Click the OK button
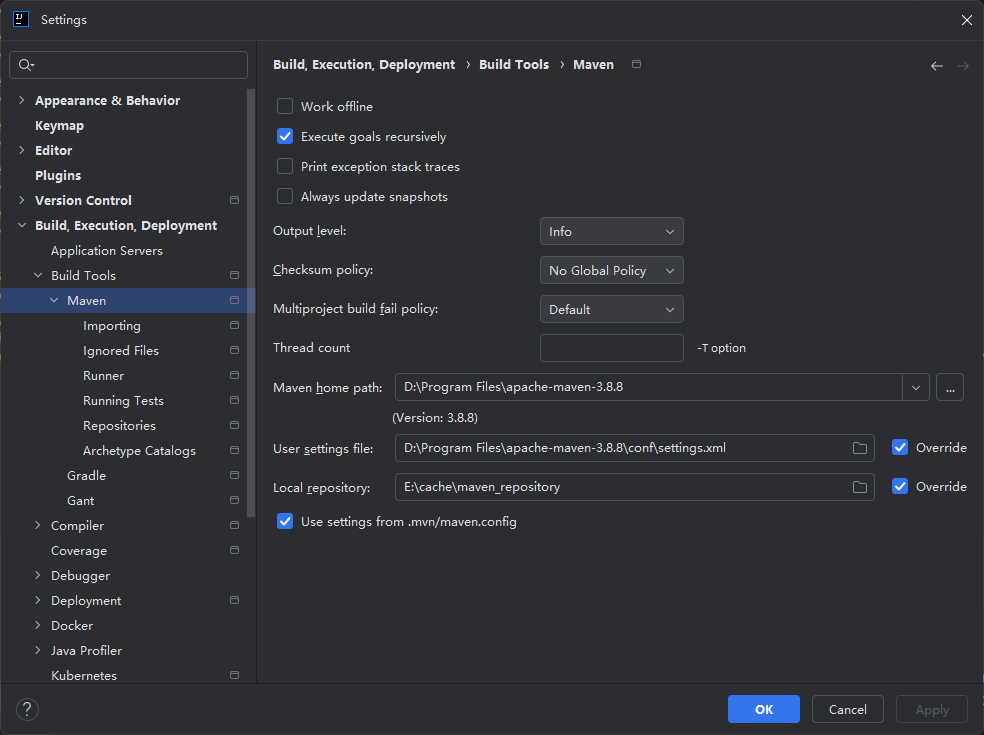The image size is (984, 735). point(764,709)
